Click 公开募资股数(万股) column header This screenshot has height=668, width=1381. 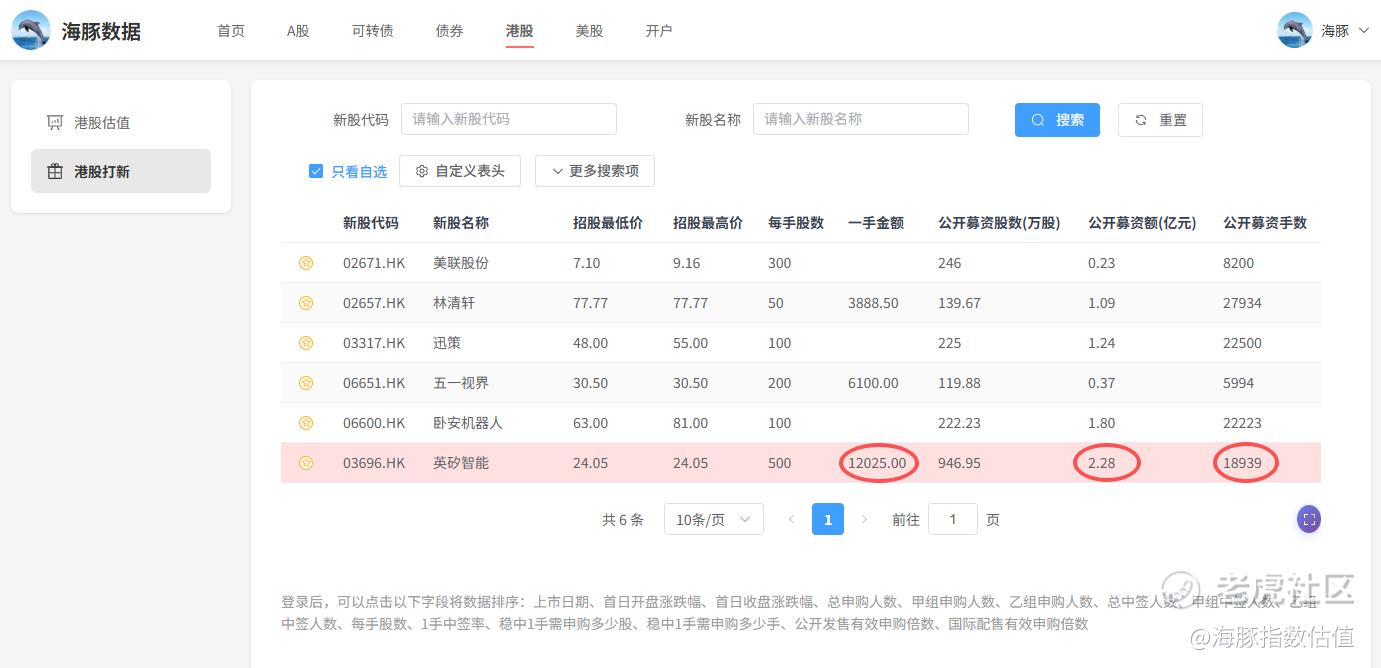point(999,223)
